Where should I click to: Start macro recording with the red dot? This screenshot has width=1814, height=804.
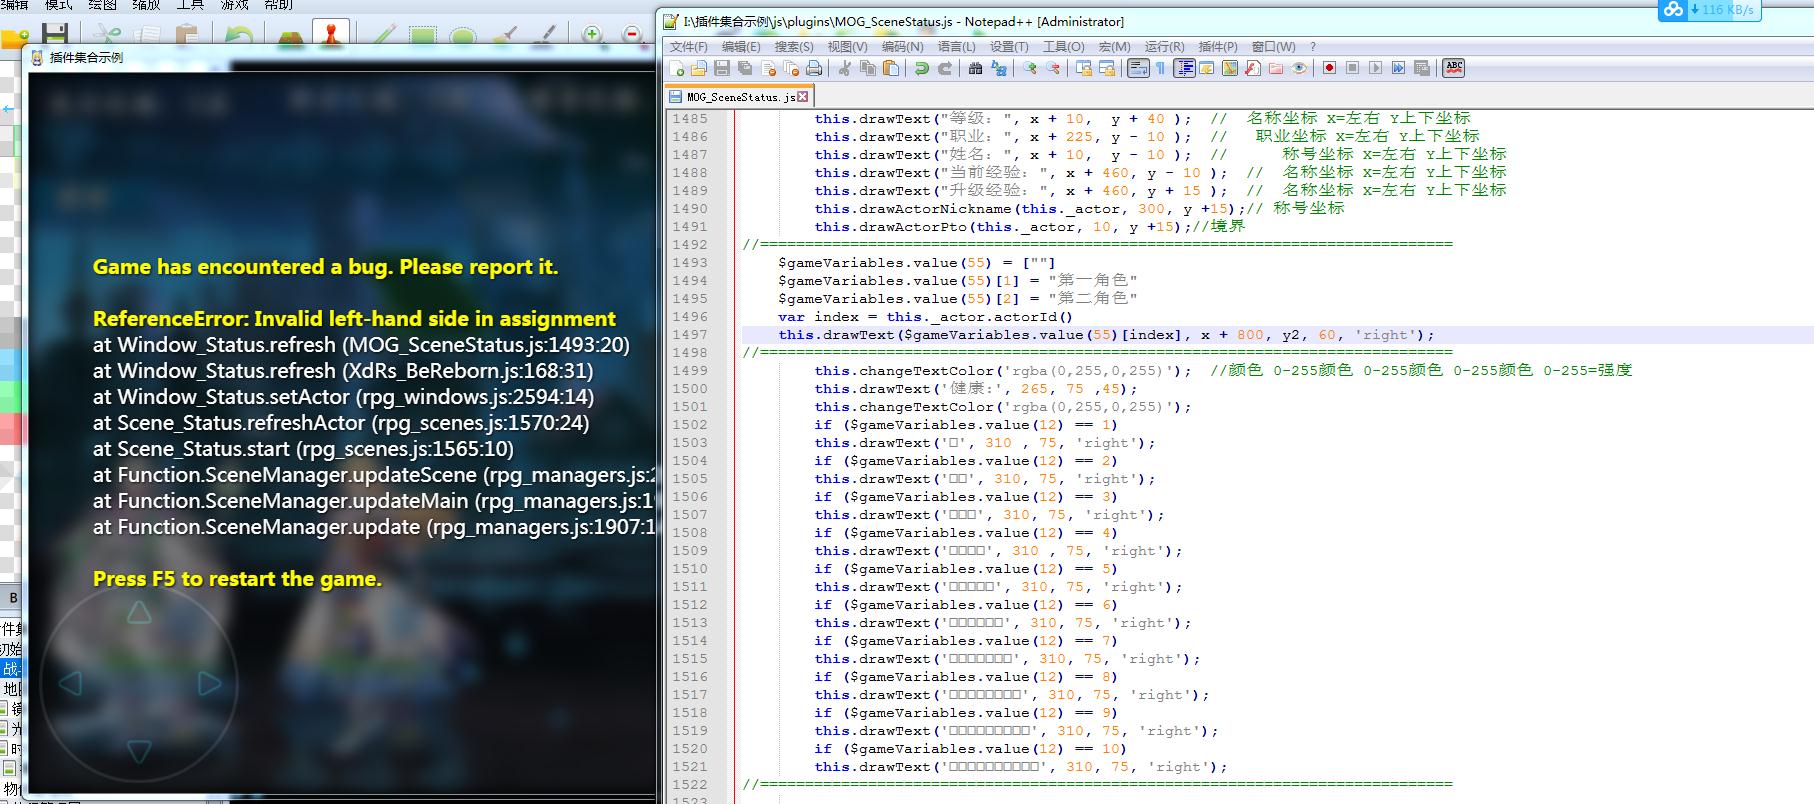click(x=1329, y=68)
